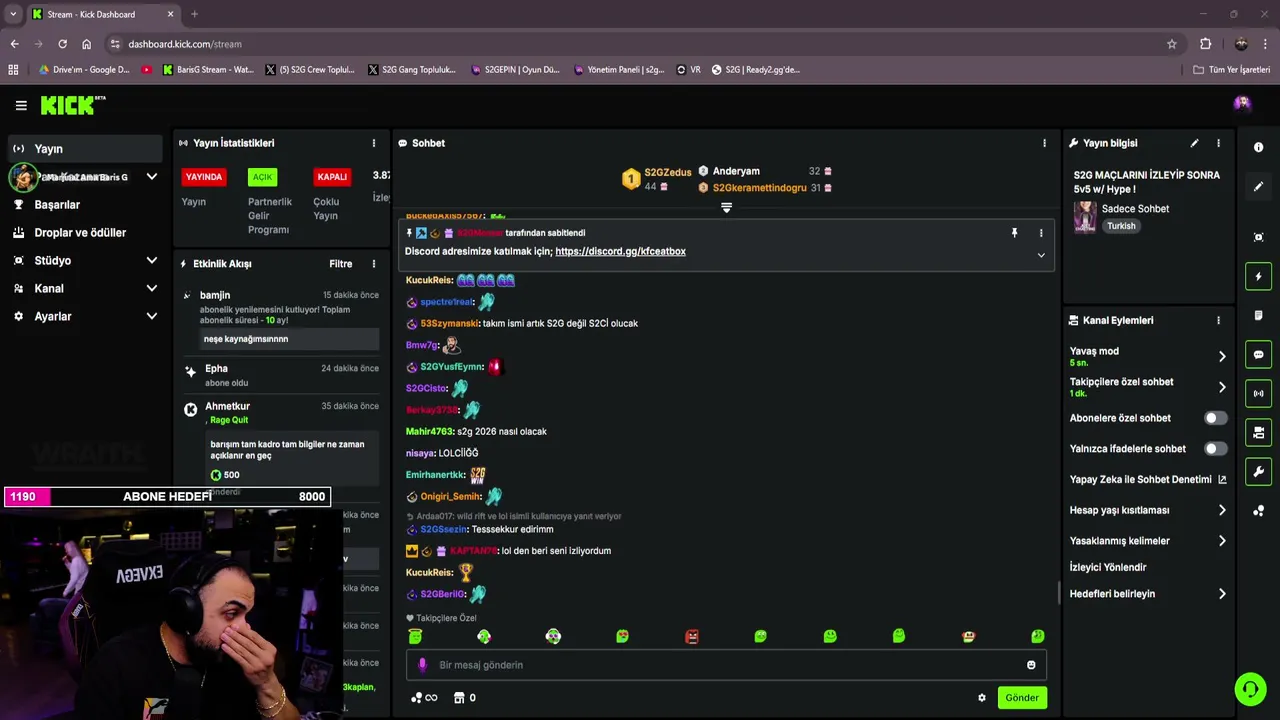The height and width of the screenshot is (720, 1280).
Task: Click the pencil icon in right rail
Action: point(1258,187)
